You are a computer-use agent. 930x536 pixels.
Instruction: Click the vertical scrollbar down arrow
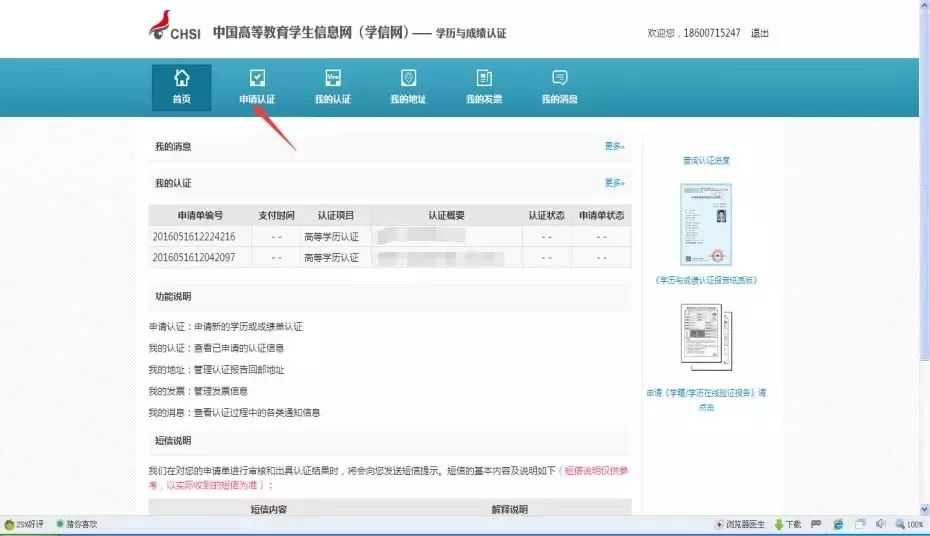click(x=925, y=509)
